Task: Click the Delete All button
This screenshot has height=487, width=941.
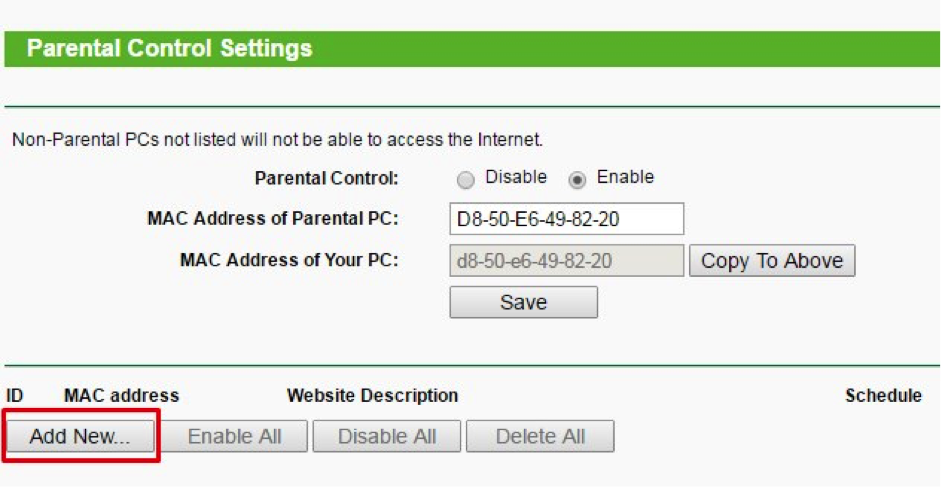Action: point(540,436)
